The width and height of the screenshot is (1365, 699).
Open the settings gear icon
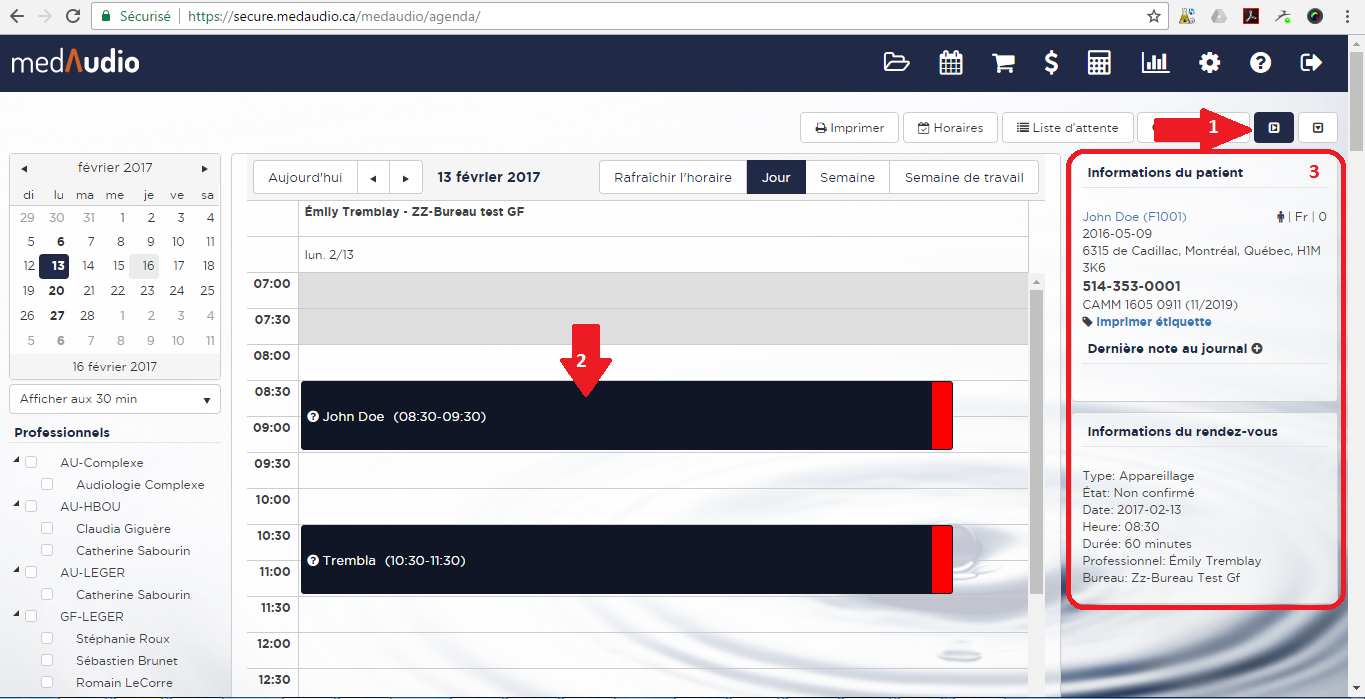pos(1210,63)
